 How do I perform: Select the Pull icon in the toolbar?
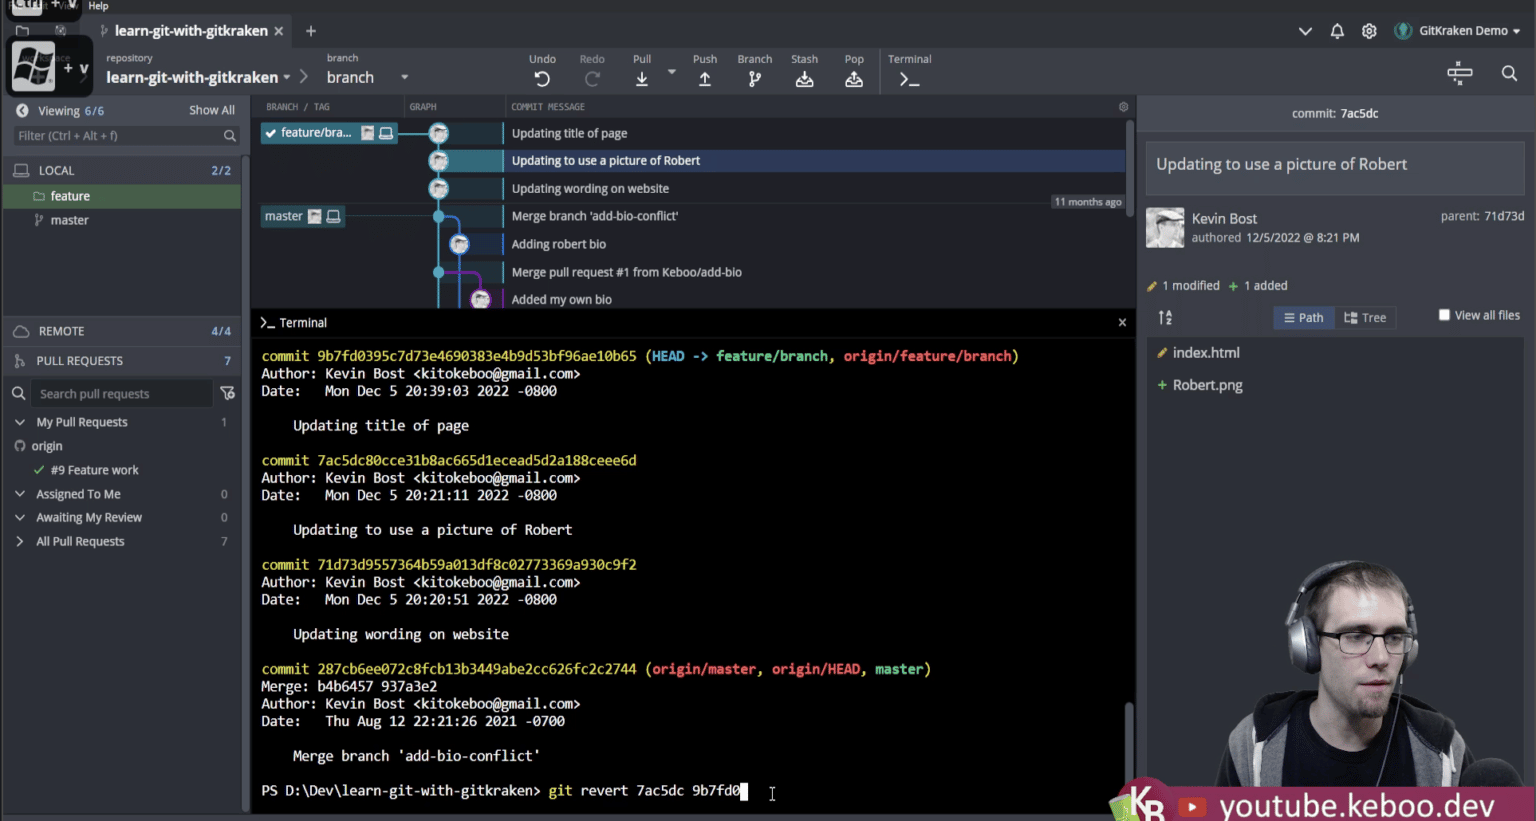(x=641, y=78)
